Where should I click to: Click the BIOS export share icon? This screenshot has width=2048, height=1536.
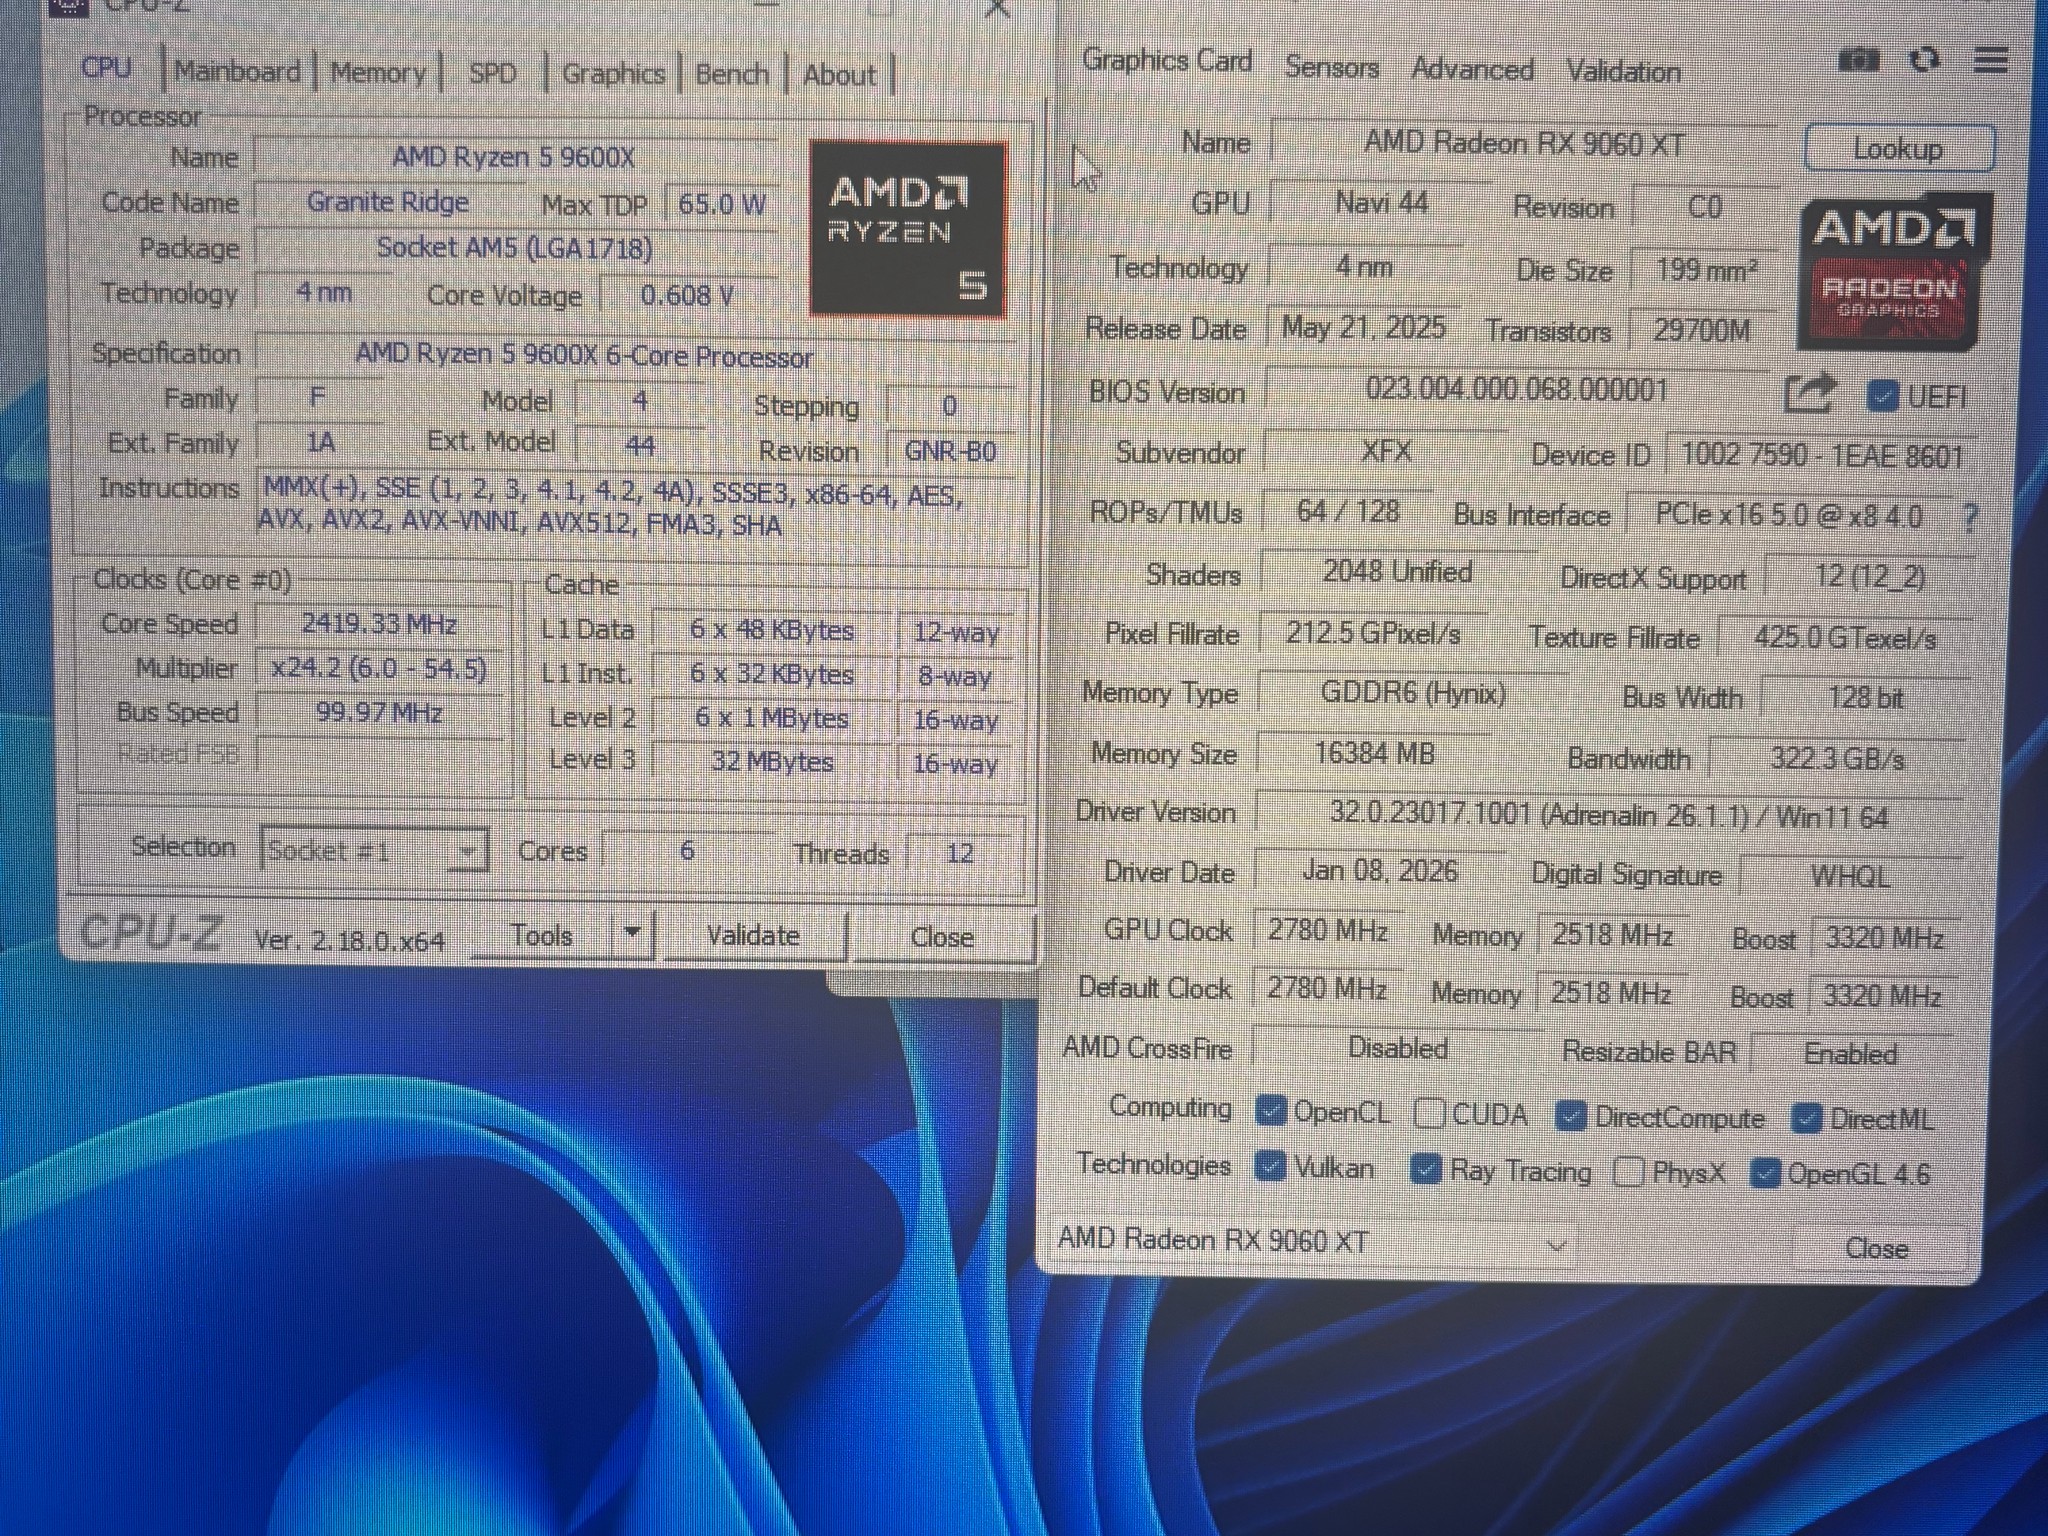click(x=1810, y=394)
